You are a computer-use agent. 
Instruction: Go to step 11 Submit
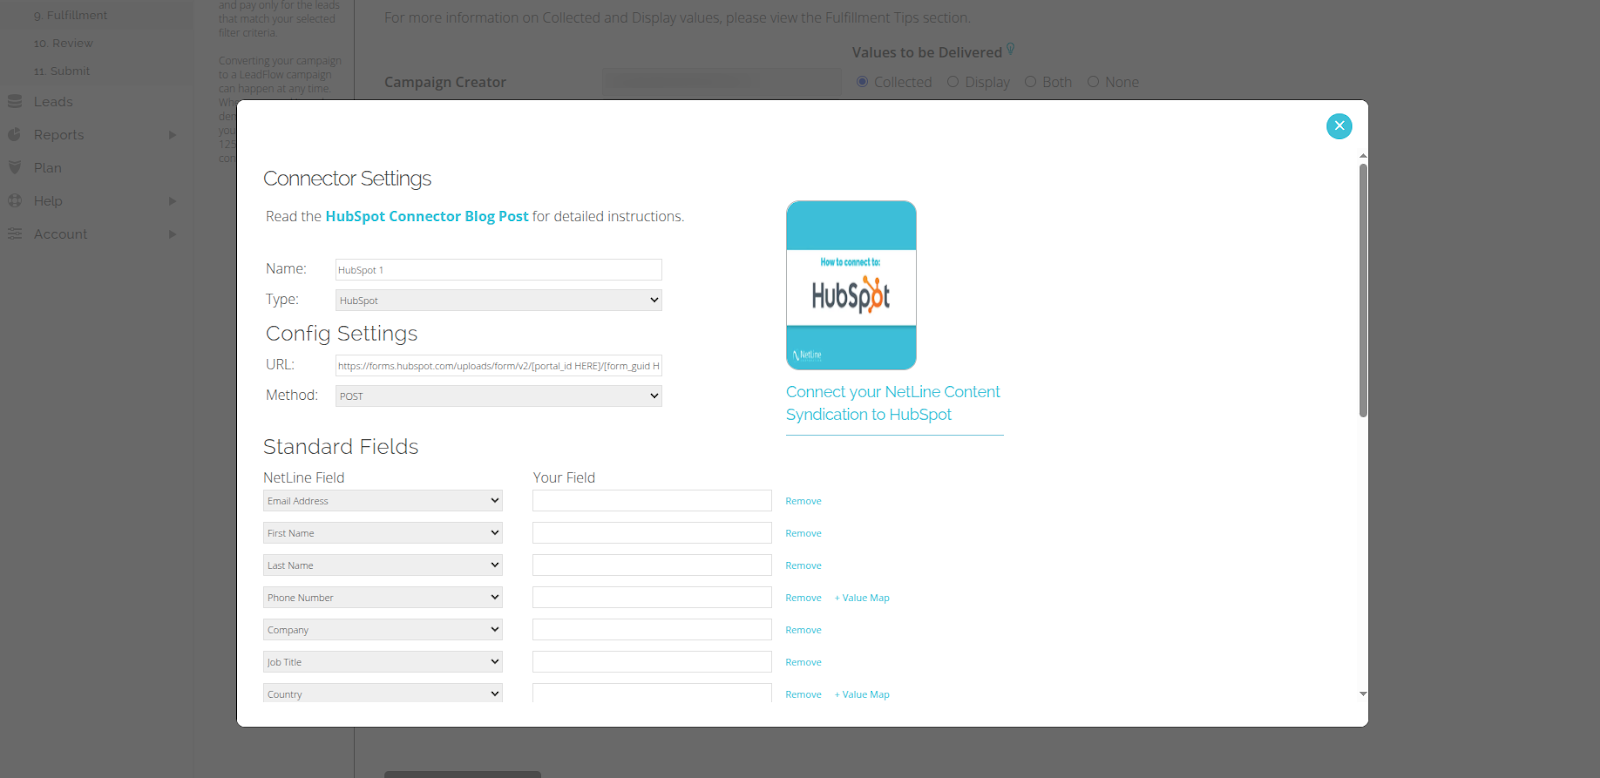(x=62, y=71)
